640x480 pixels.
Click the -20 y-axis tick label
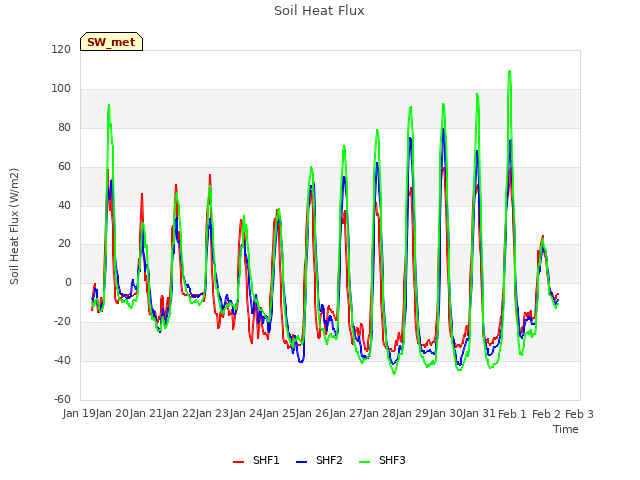coord(62,322)
